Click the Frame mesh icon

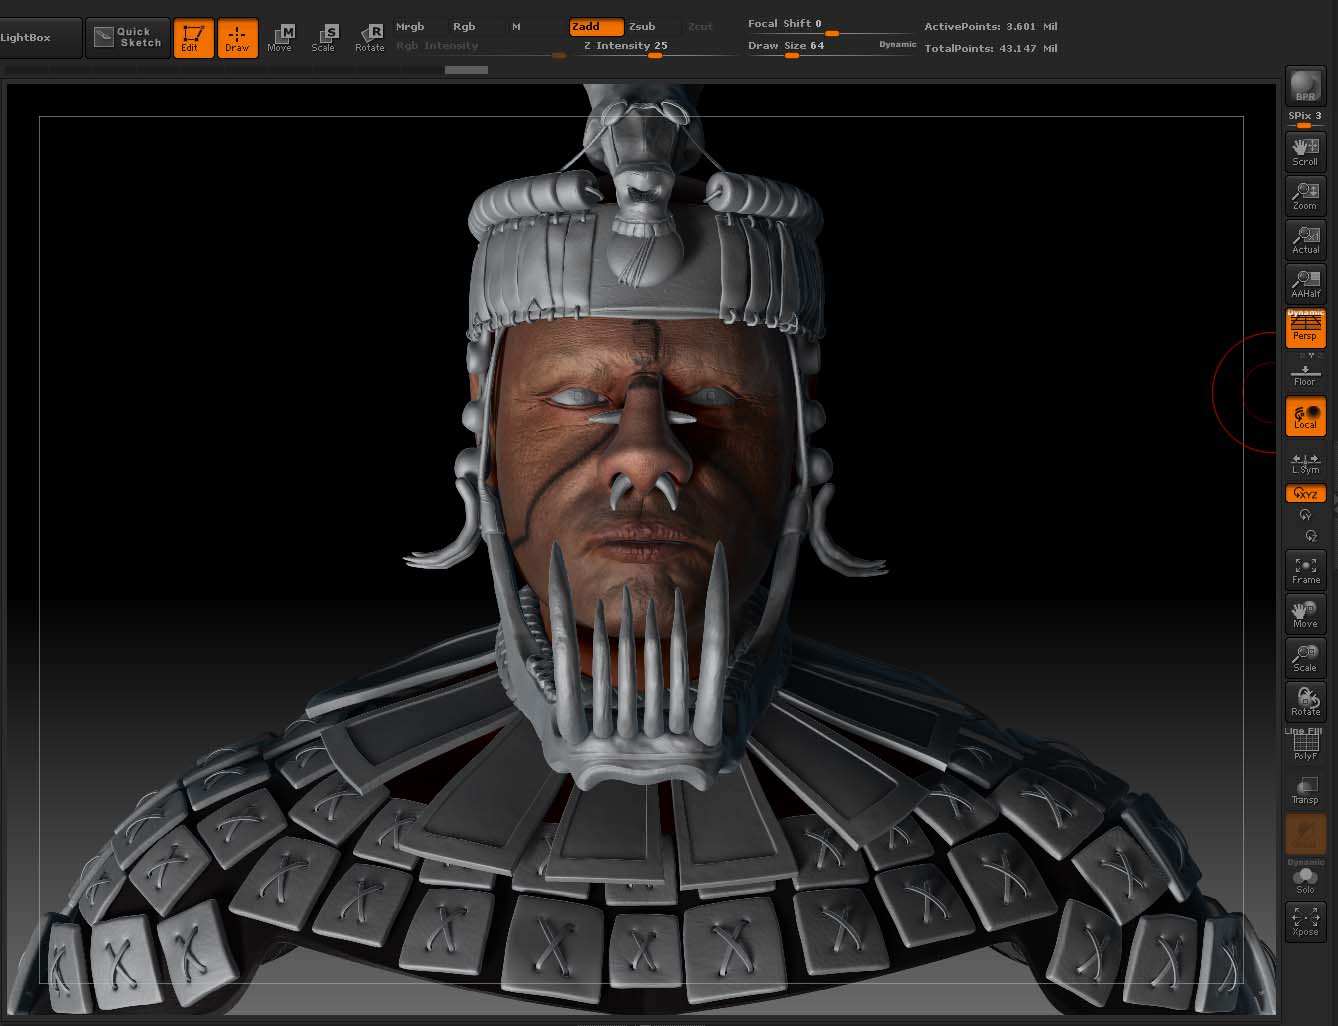point(1305,570)
